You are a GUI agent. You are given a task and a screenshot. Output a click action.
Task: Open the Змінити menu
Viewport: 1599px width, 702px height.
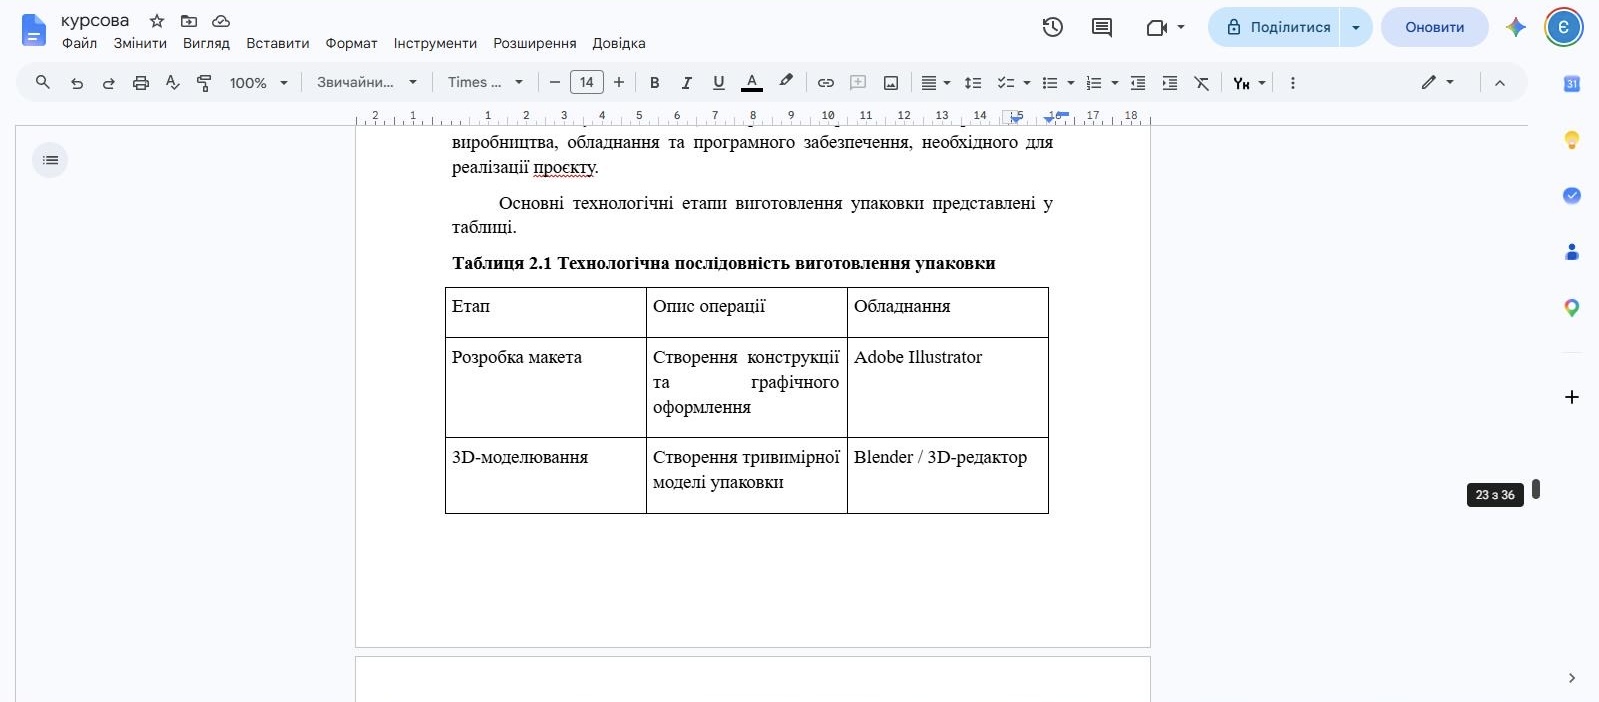(140, 44)
